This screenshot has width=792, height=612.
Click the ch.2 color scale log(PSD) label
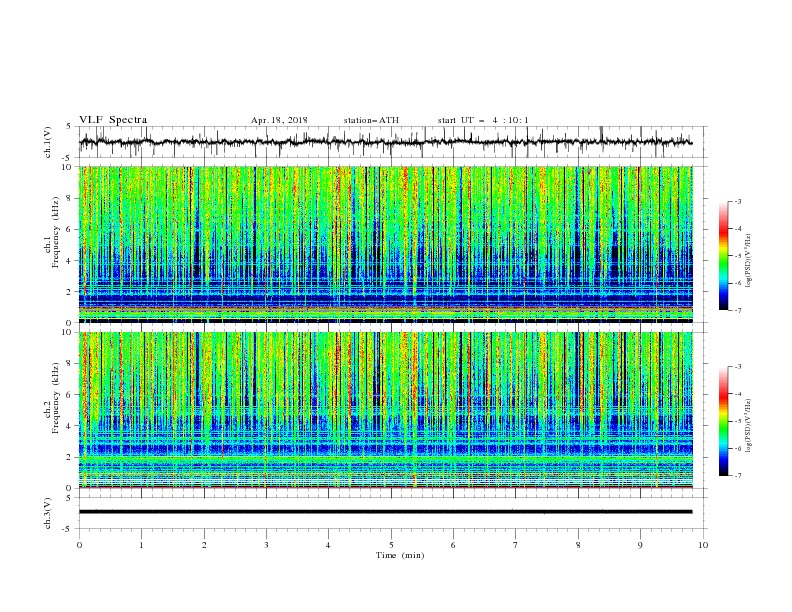point(749,425)
